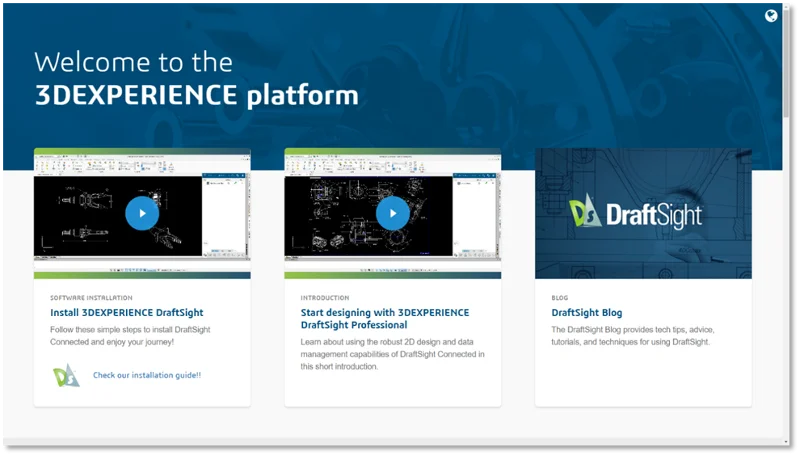Click INTRODUCTION category label
Image resolution: width=800 pixels, height=456 pixels.
325,297
